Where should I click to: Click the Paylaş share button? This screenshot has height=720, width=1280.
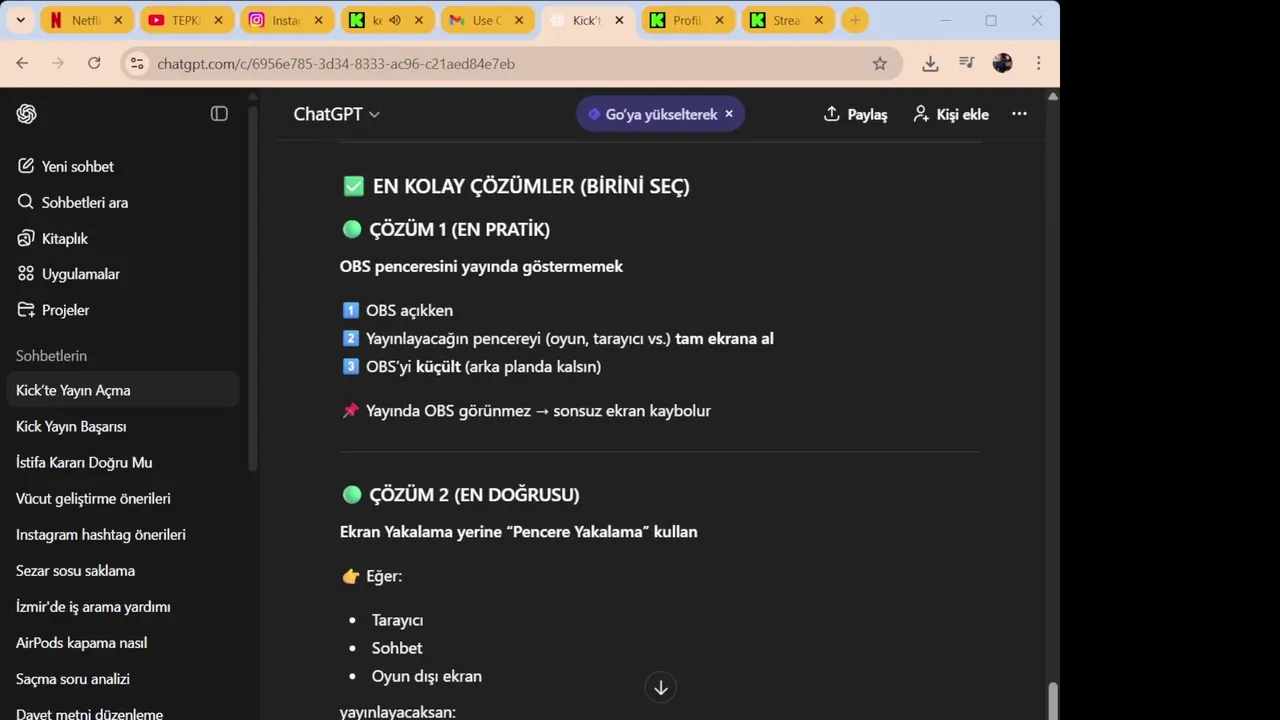pyautogui.click(x=855, y=114)
